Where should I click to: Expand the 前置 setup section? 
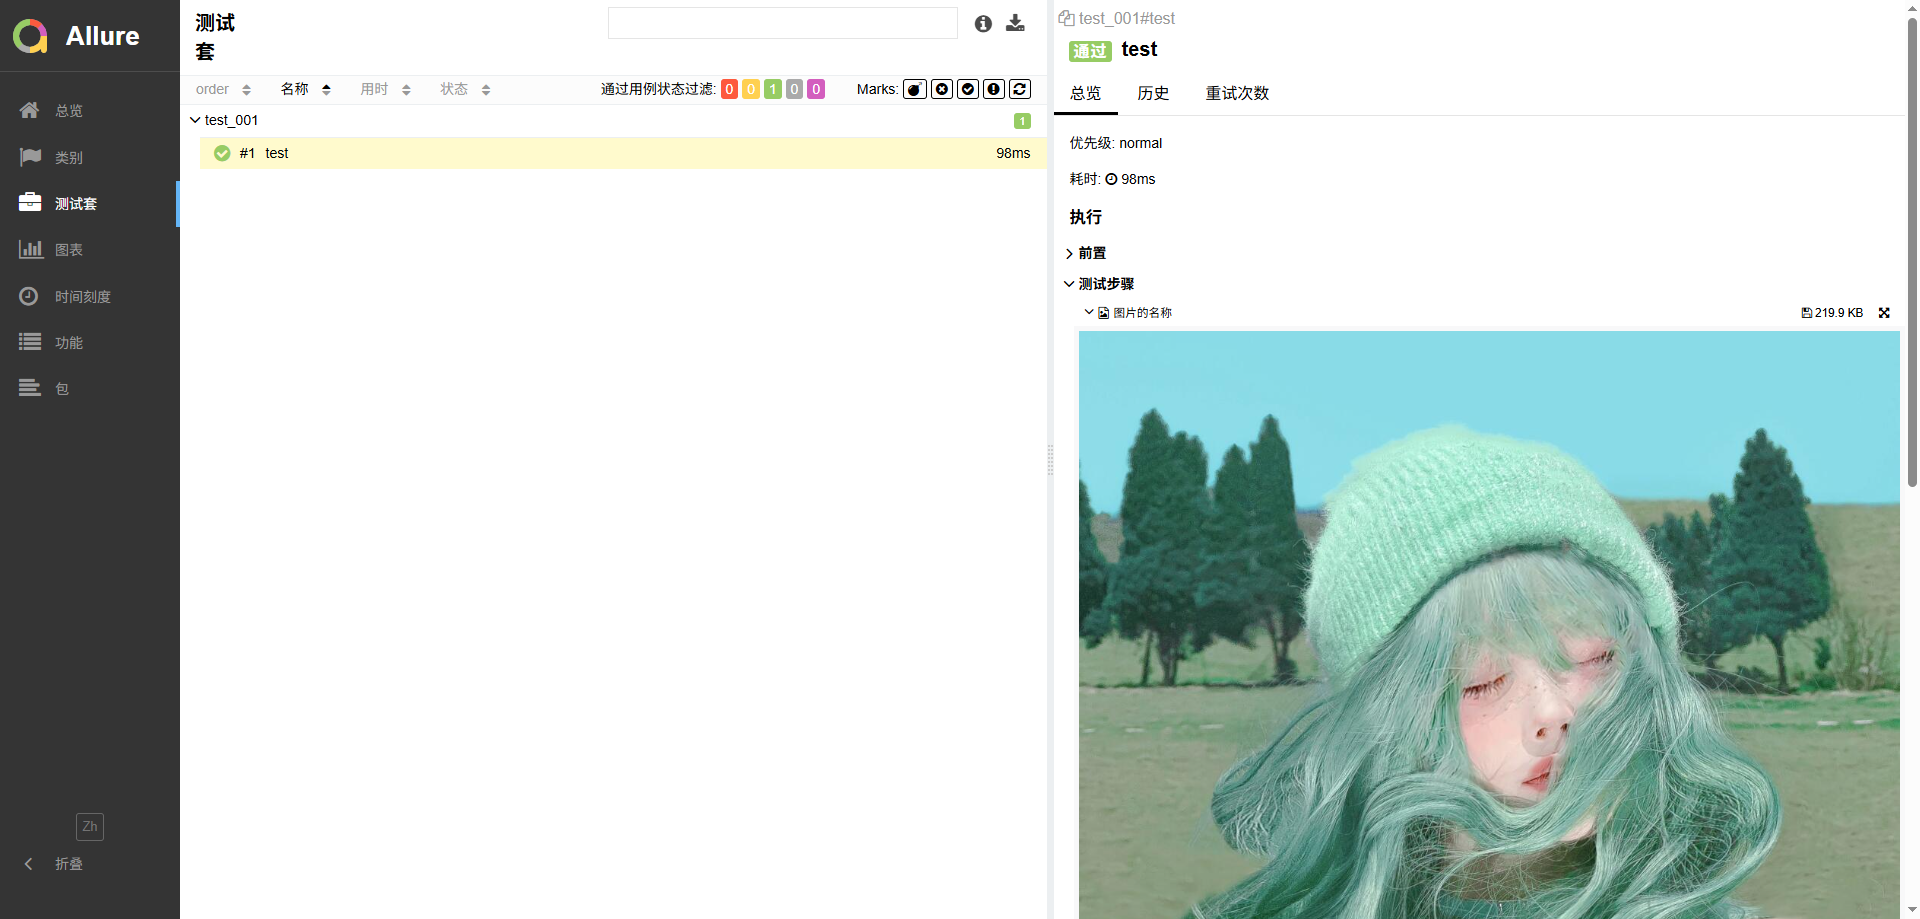point(1086,253)
